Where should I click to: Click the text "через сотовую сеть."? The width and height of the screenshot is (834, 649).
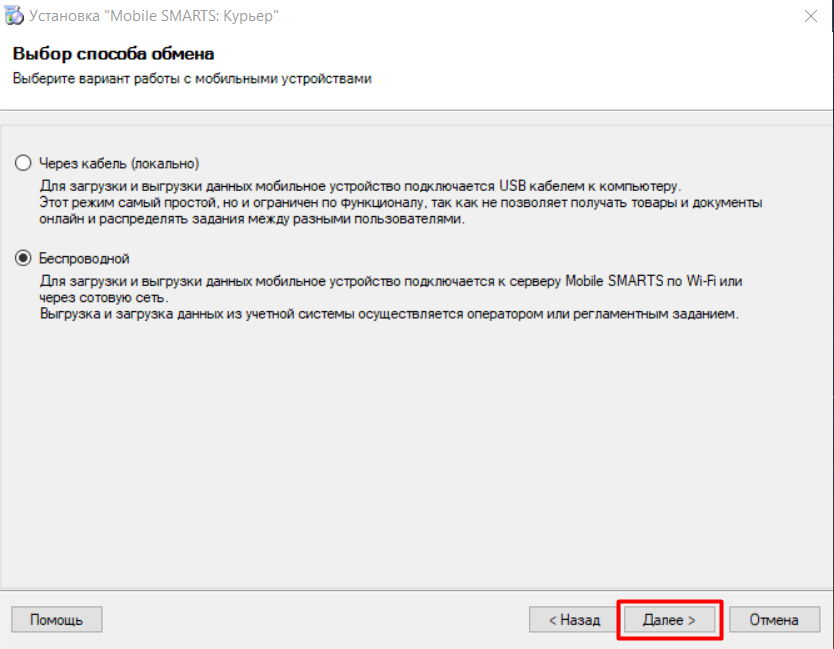(x=104, y=297)
